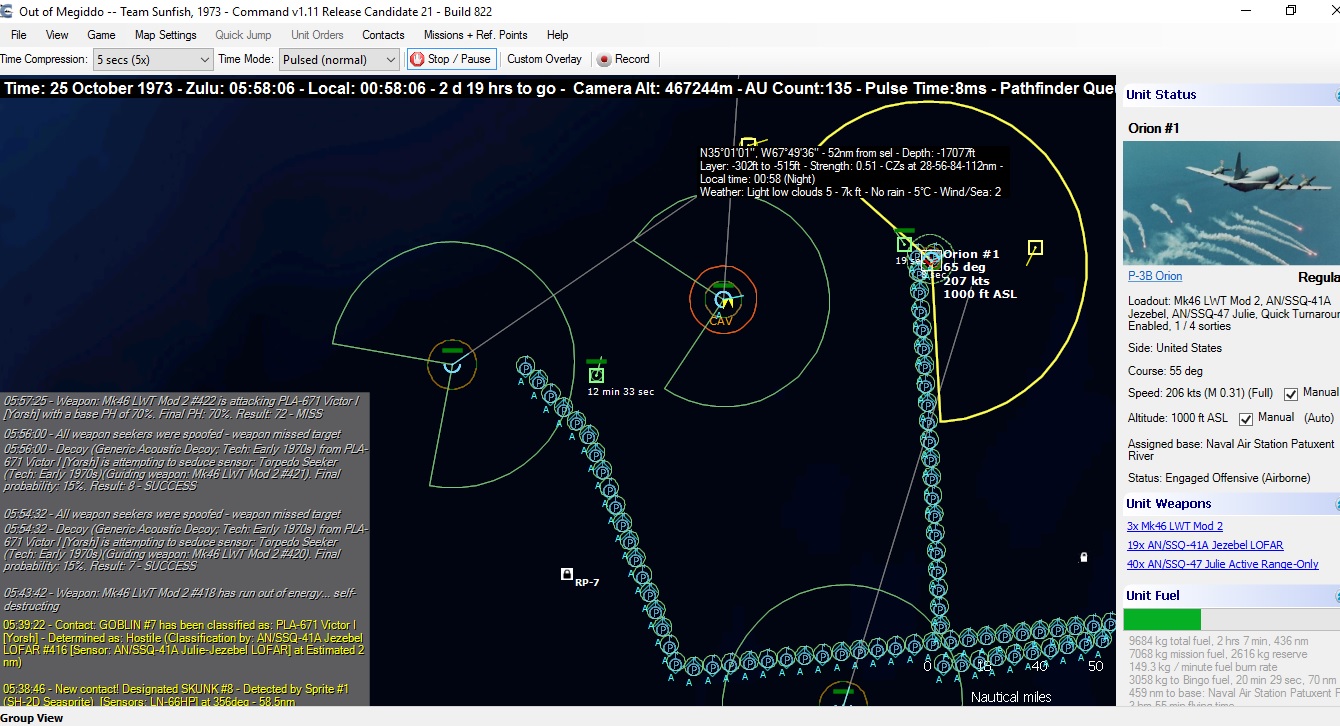Open the Map Settings menu

(166, 35)
